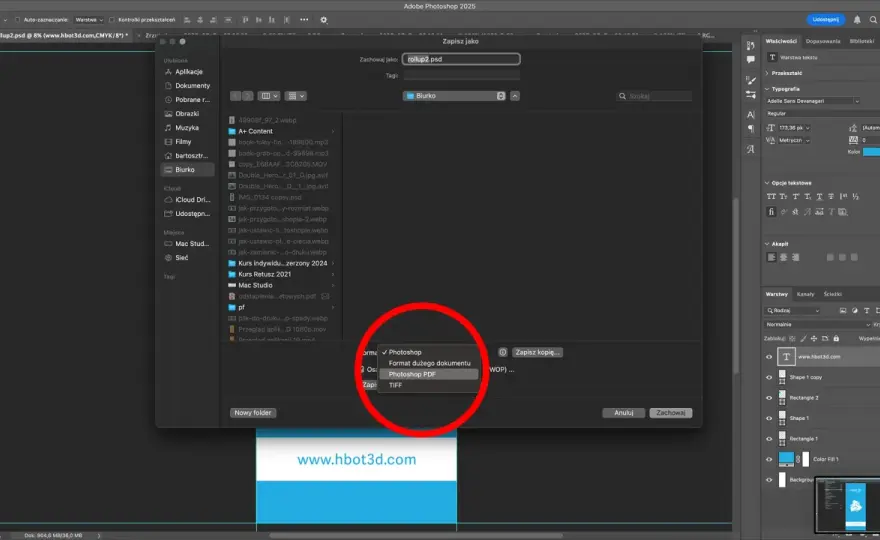This screenshot has height=540, width=880.
Task: Click the Anuluj button
Action: tap(624, 413)
